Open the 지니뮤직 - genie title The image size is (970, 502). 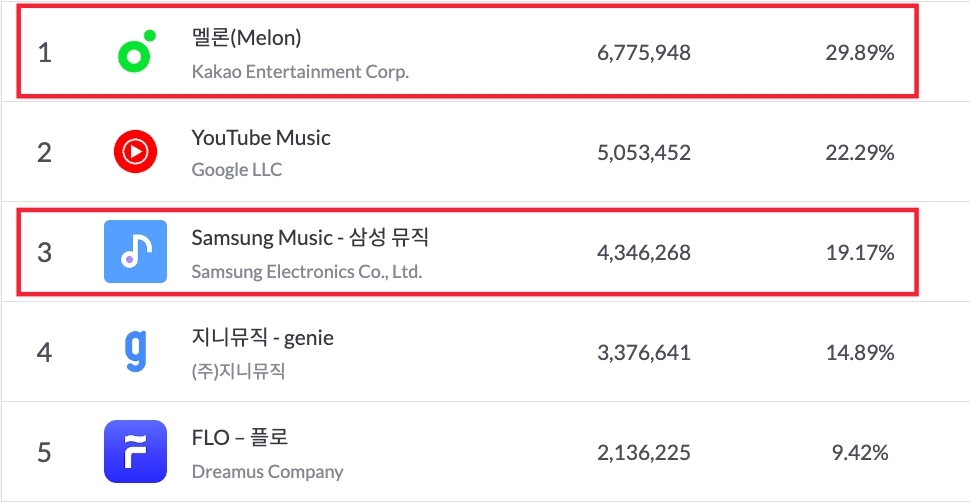tap(262, 338)
